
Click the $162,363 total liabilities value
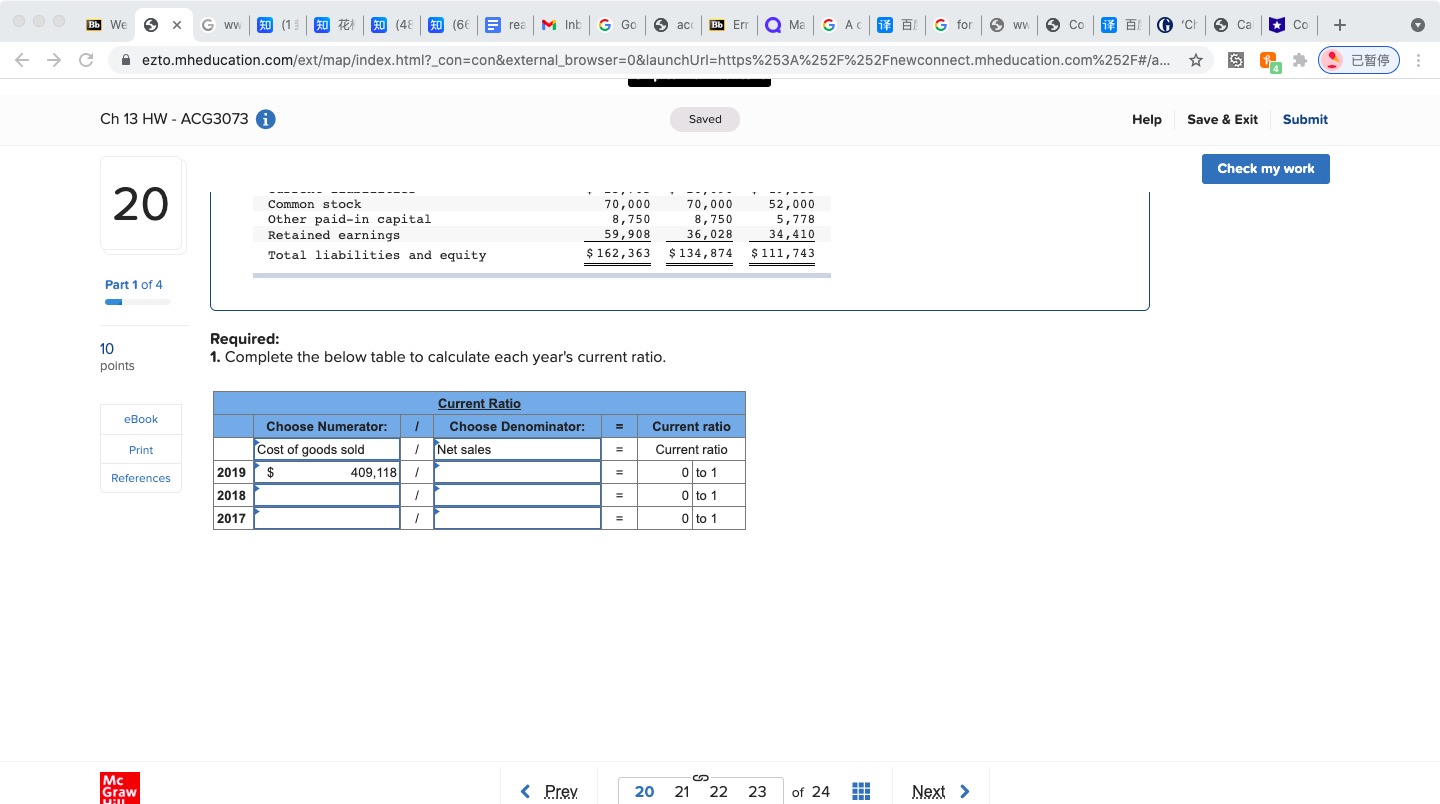[617, 253]
